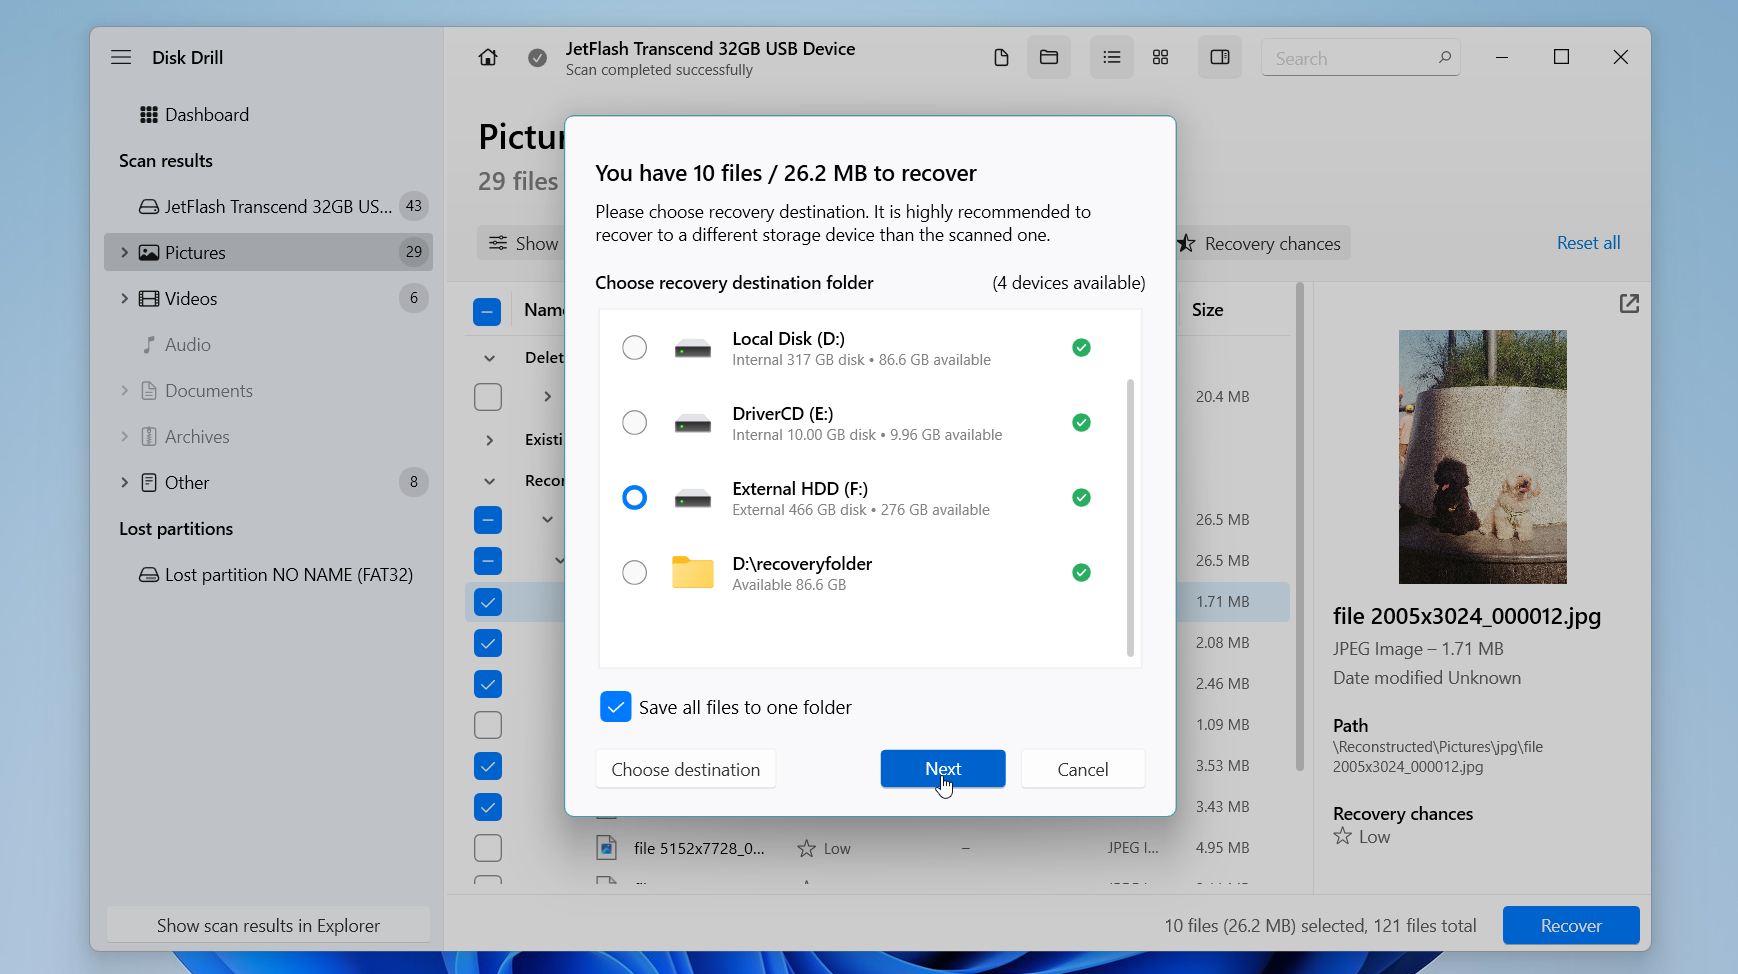This screenshot has height=974, width=1738.
Task: Select D:\recoveryfolder radio button
Action: point(634,573)
